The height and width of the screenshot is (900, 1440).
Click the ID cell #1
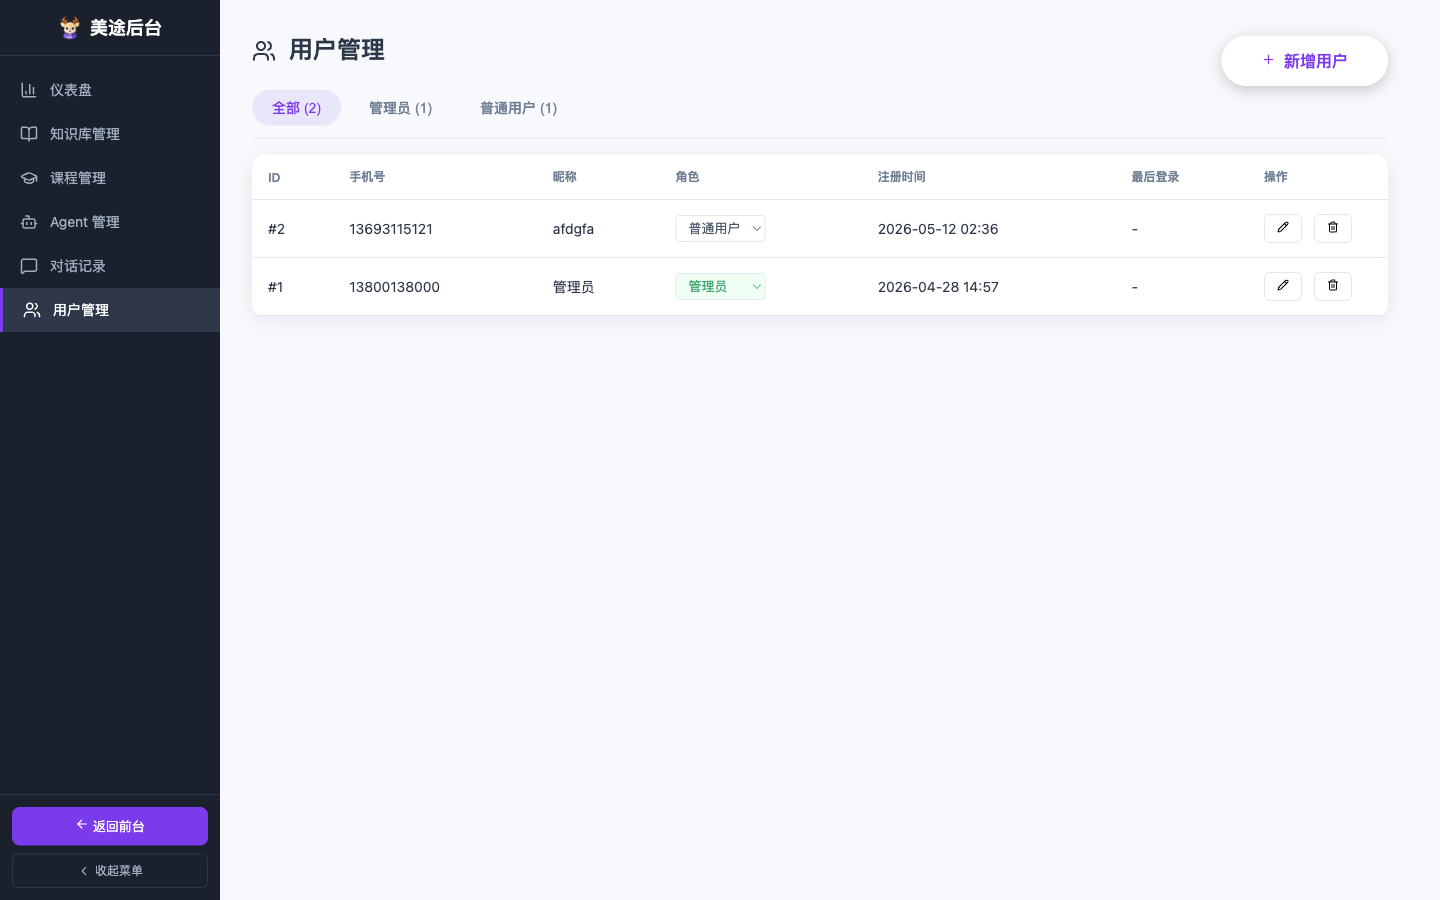pyautogui.click(x=275, y=287)
